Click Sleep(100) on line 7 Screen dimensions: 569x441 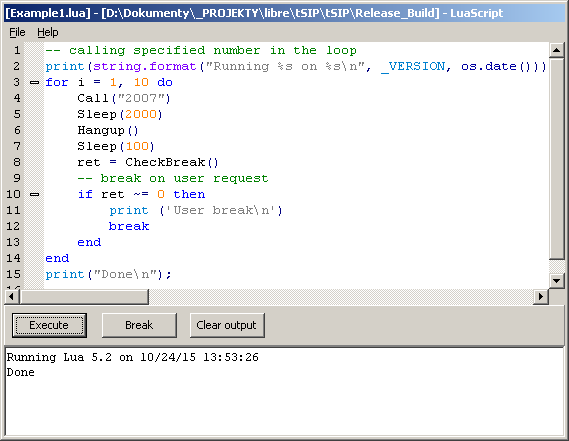[x=116, y=146]
